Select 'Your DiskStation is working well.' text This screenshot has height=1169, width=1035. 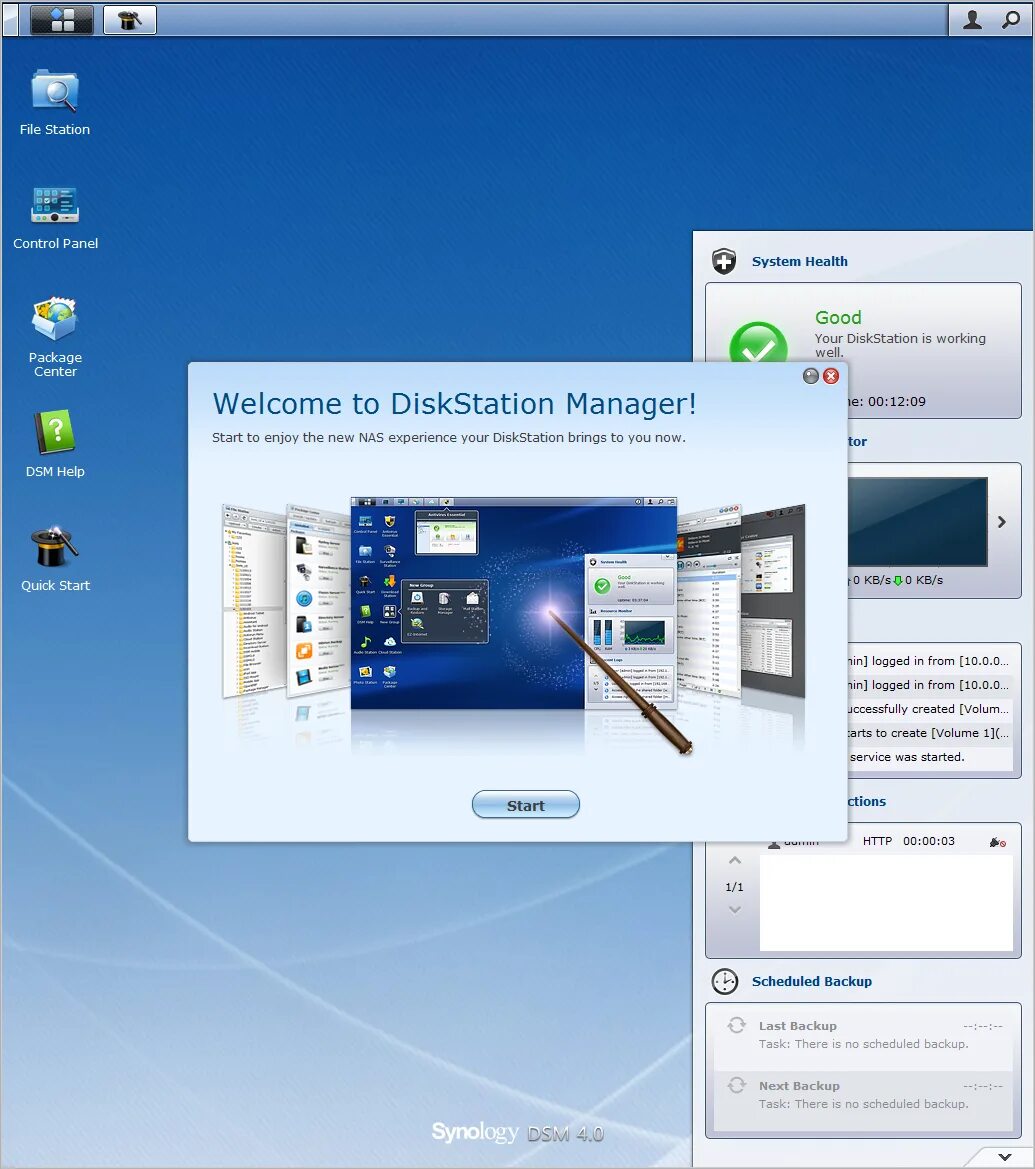pyautogui.click(x=900, y=344)
